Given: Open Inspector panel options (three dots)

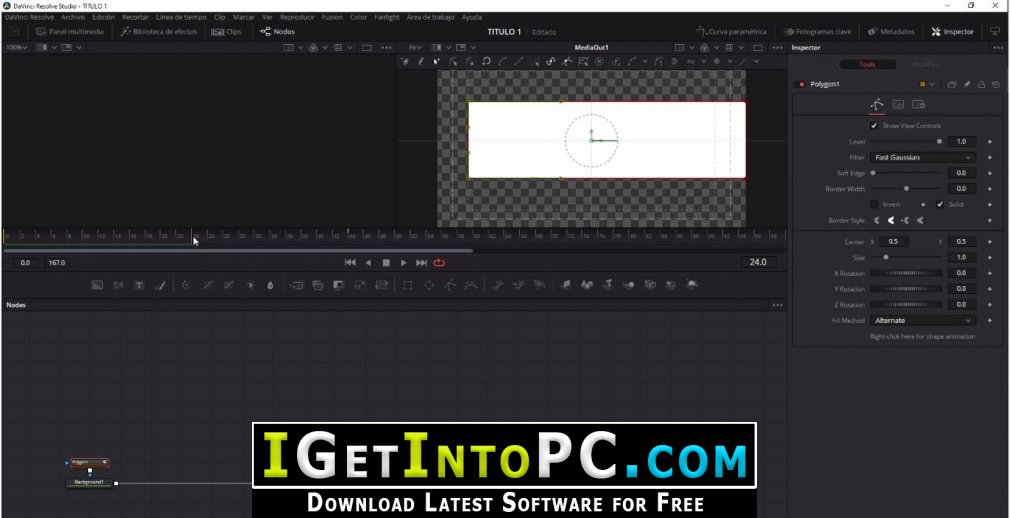Looking at the screenshot, I should pos(998,48).
